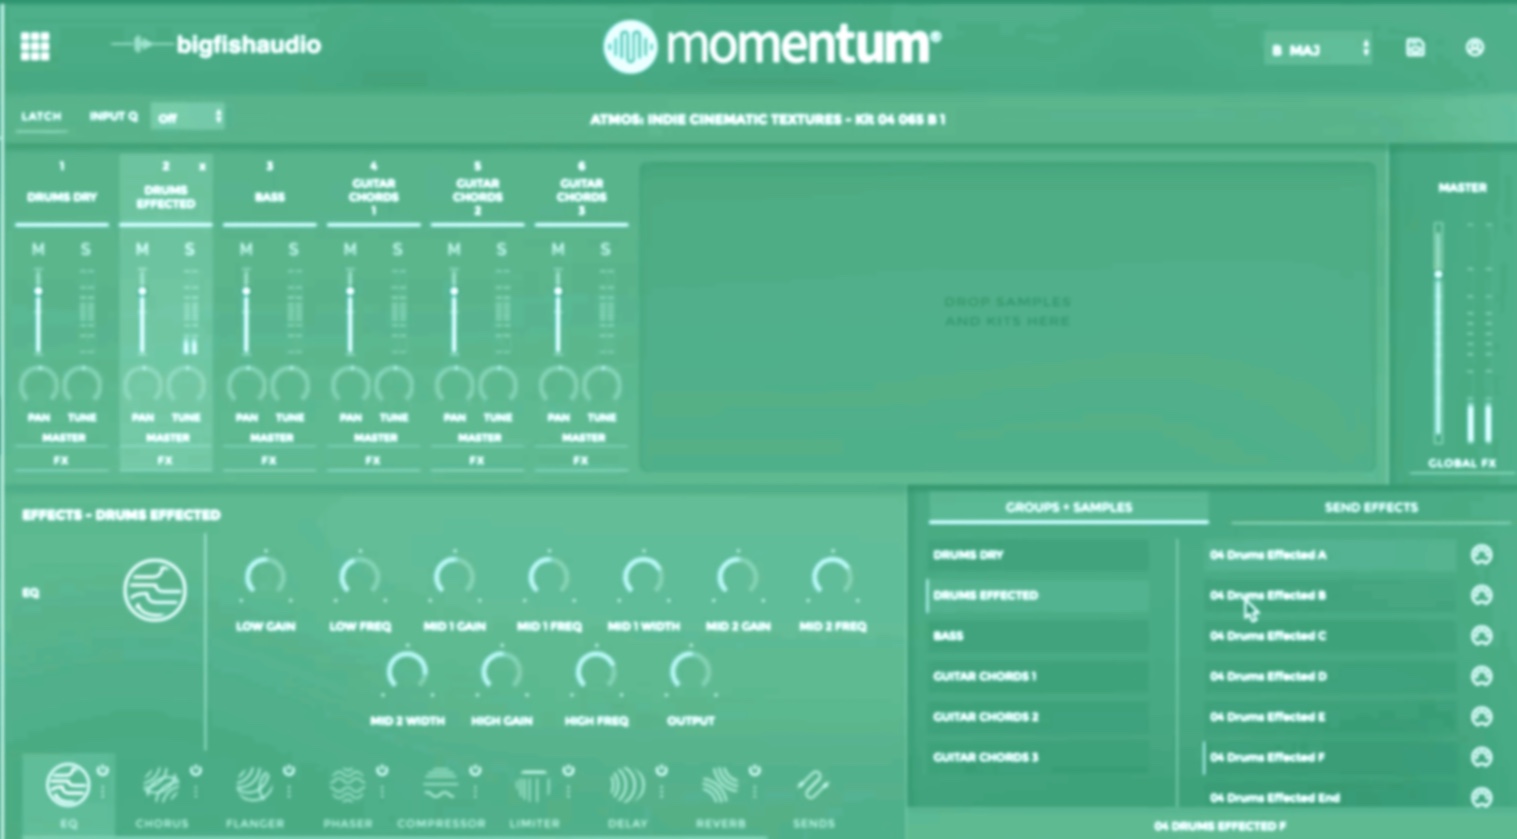Toggle the Reverb power switch
Viewport: 1517px width, 839px height.
(x=755, y=771)
